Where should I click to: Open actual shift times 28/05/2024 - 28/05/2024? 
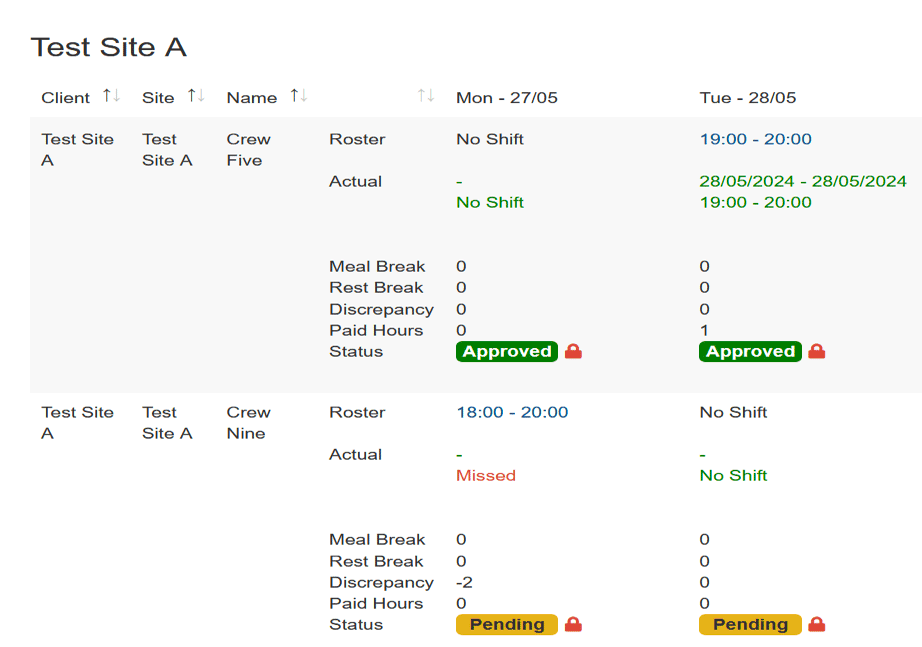(803, 181)
